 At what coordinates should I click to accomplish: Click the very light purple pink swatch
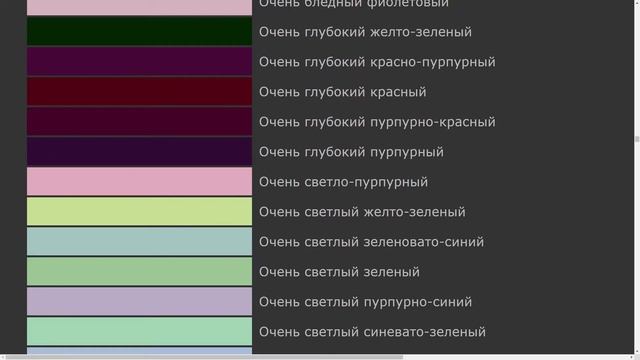140,181
